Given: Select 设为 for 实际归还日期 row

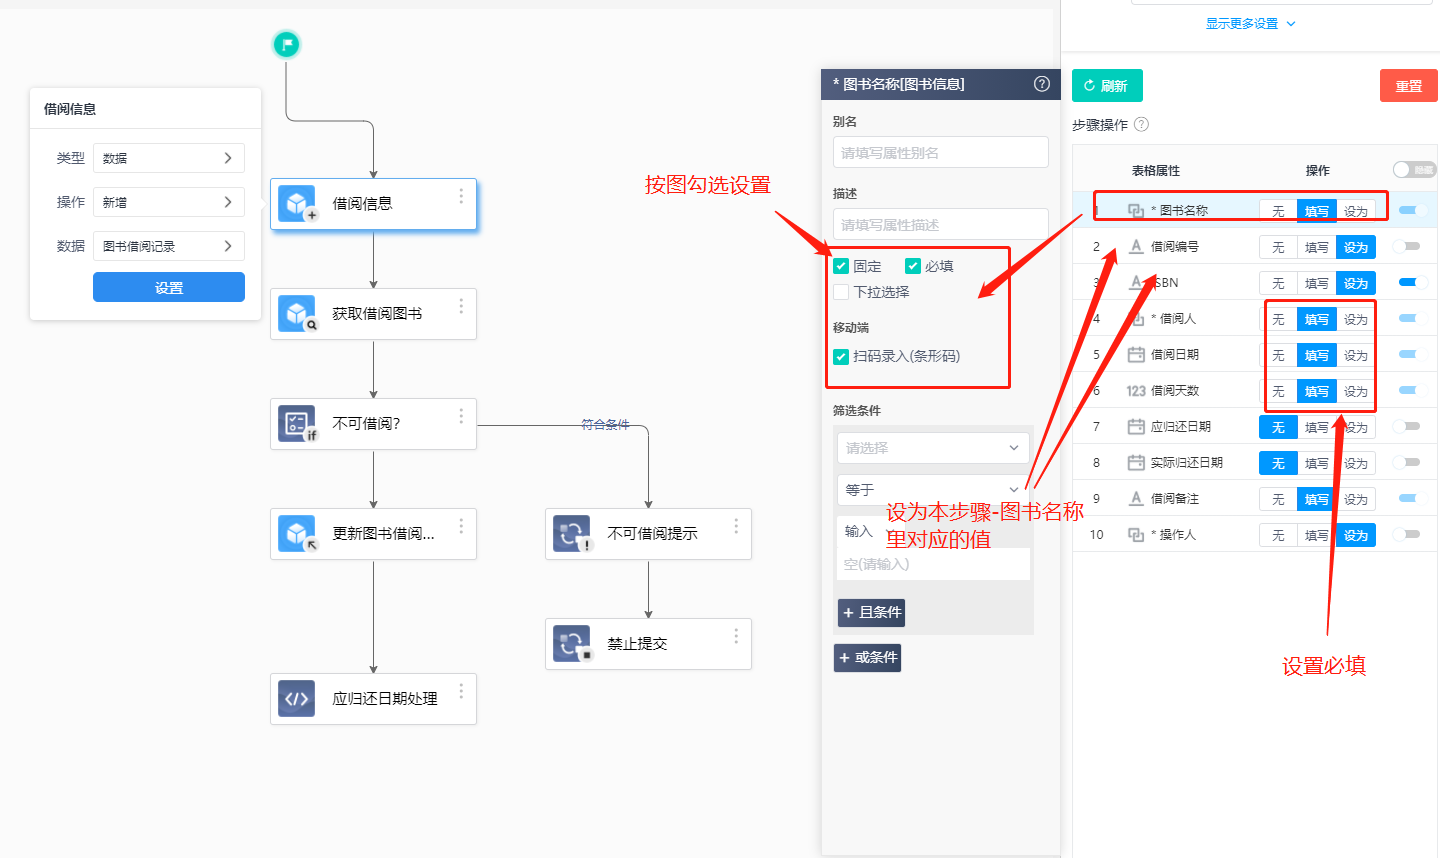Looking at the screenshot, I should tap(1356, 463).
